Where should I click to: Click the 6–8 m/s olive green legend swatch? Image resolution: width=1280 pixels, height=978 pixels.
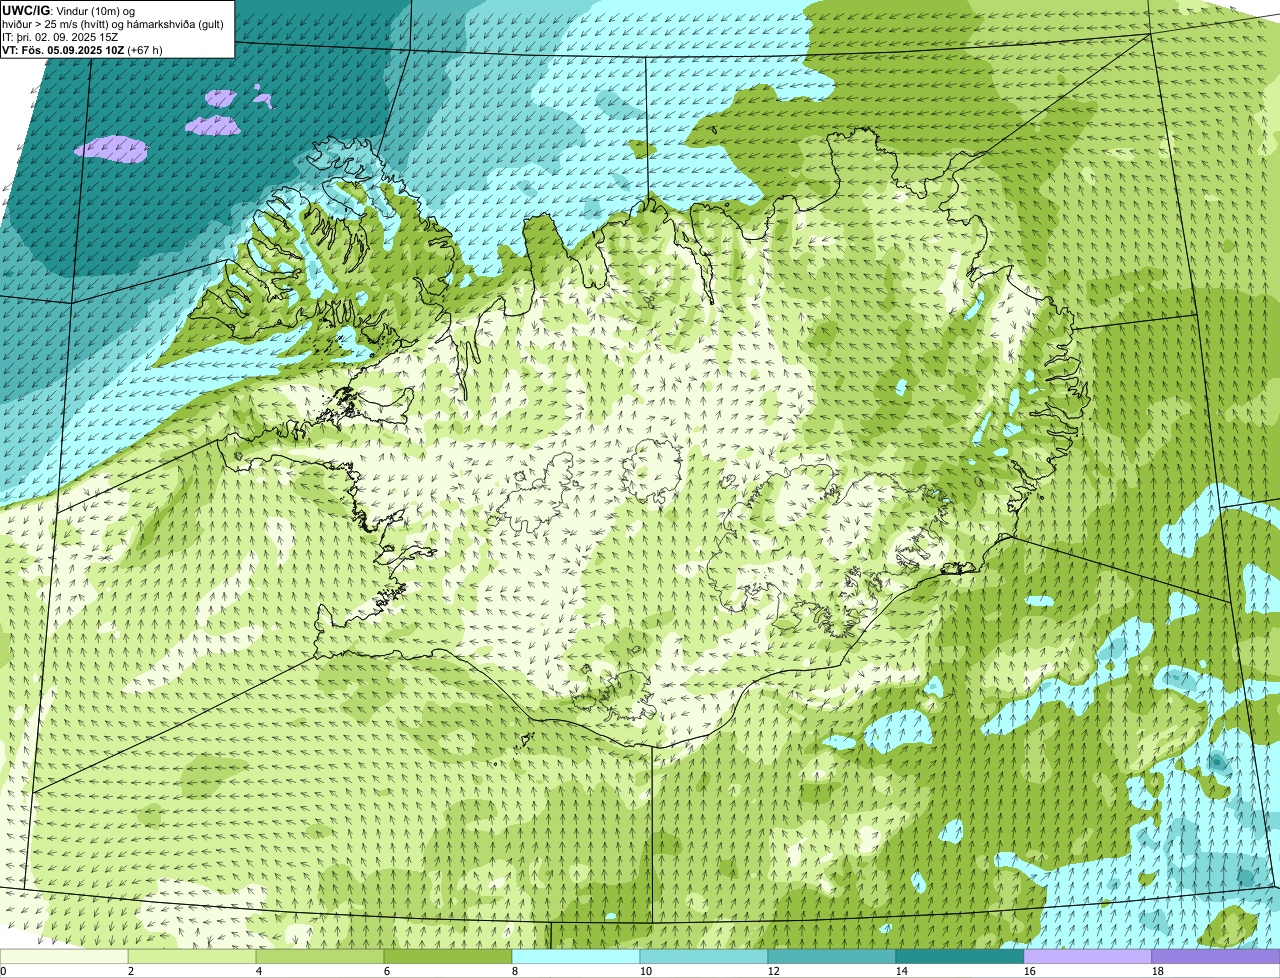click(x=448, y=957)
